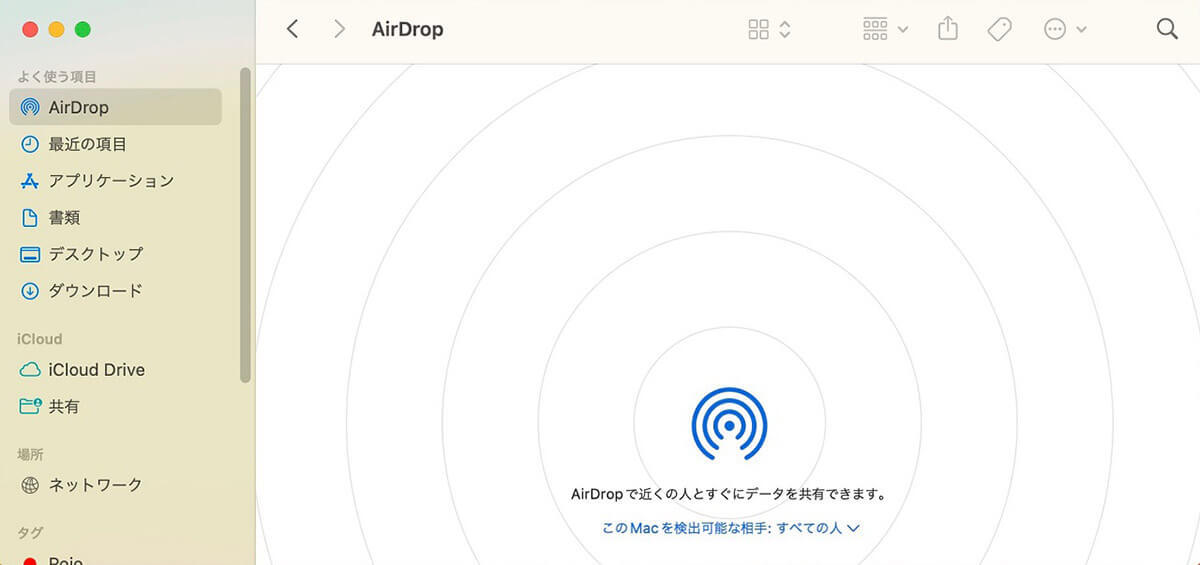The image size is (1200, 565).
Task: Open the Share toolbar button
Action: pyautogui.click(x=948, y=29)
